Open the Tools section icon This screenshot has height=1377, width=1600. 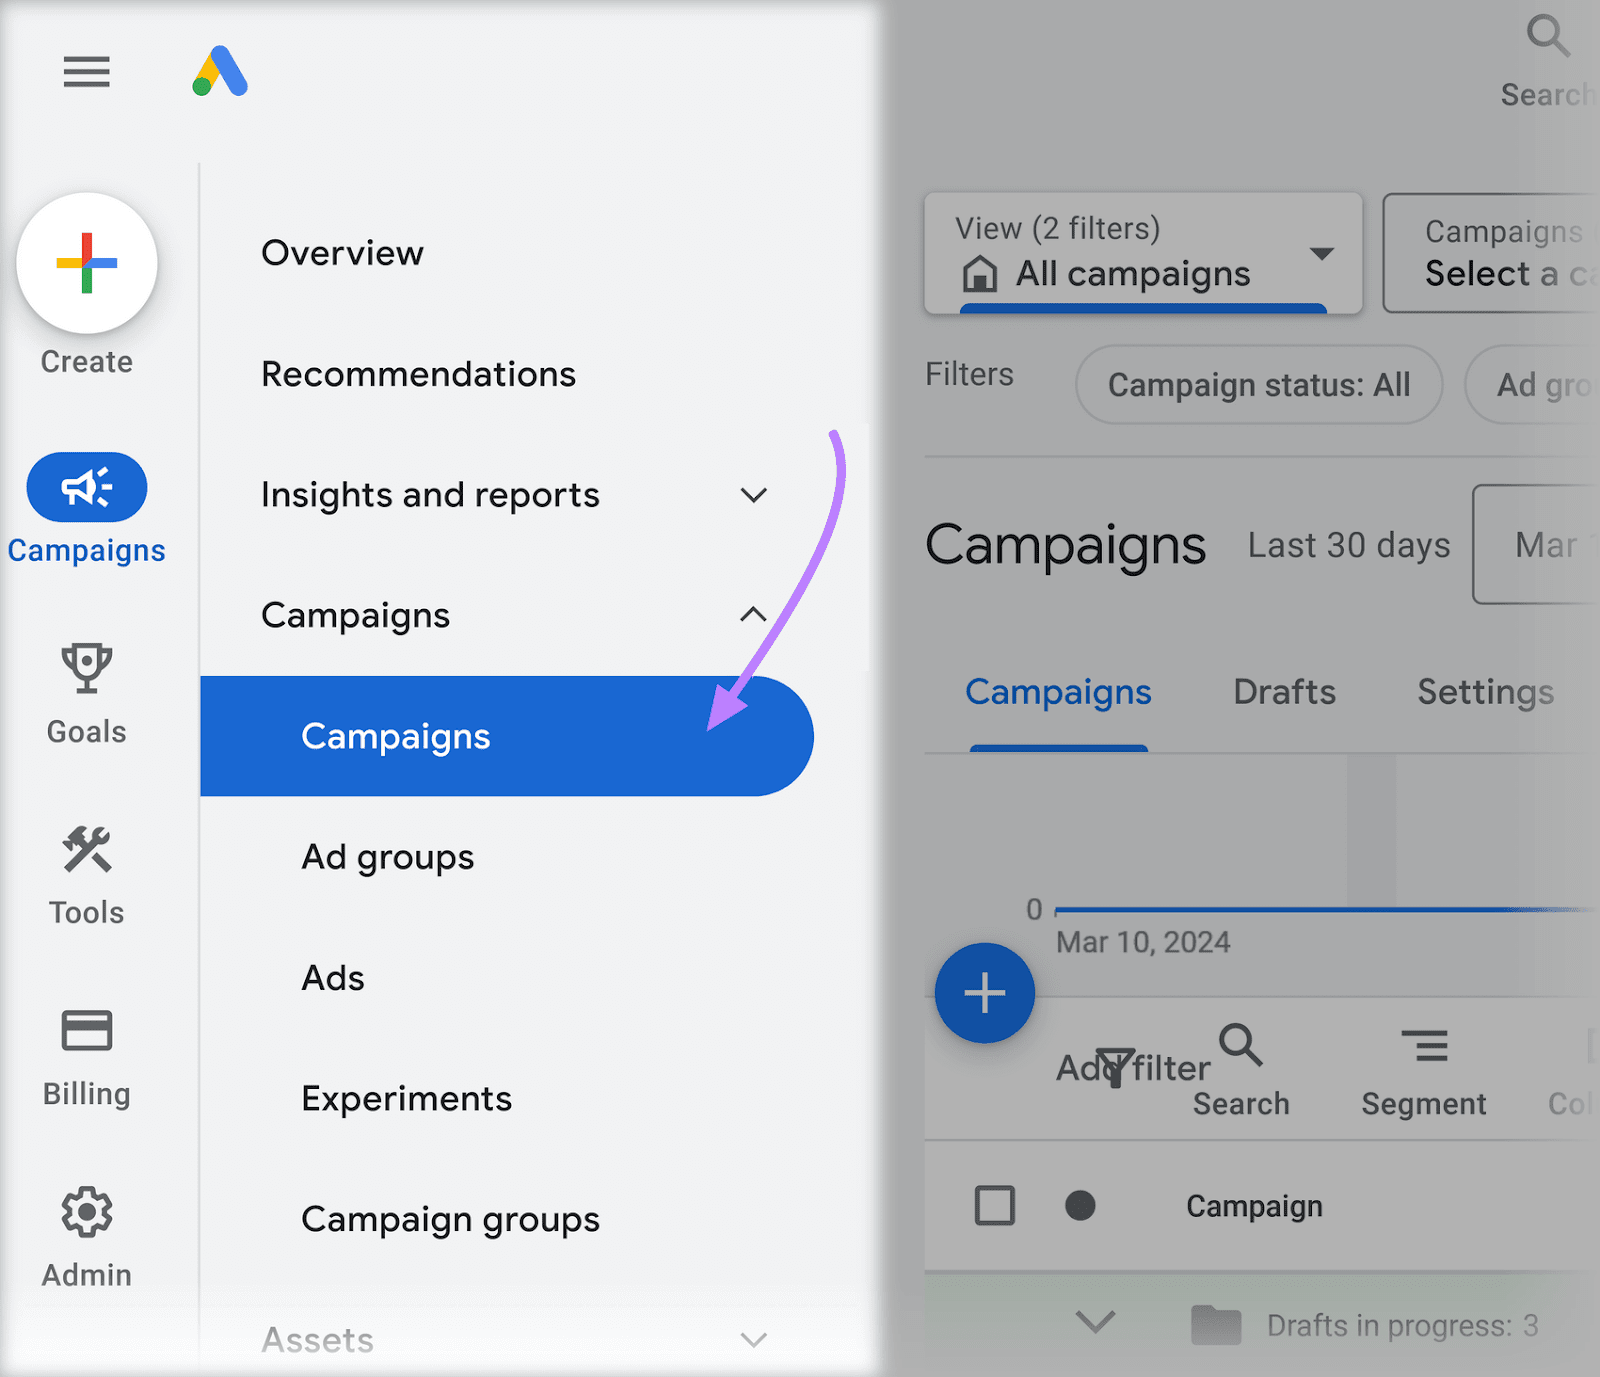[87, 850]
